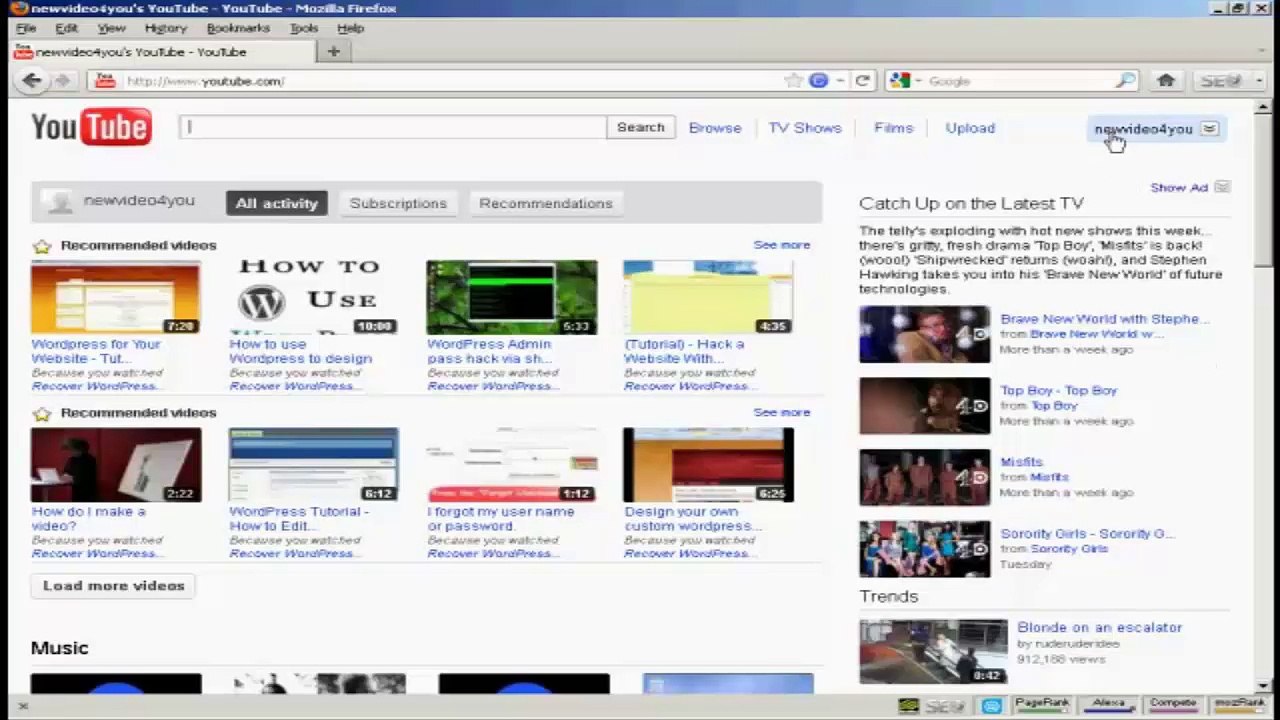Open the Upload link
This screenshot has height=720, width=1280.
point(970,128)
